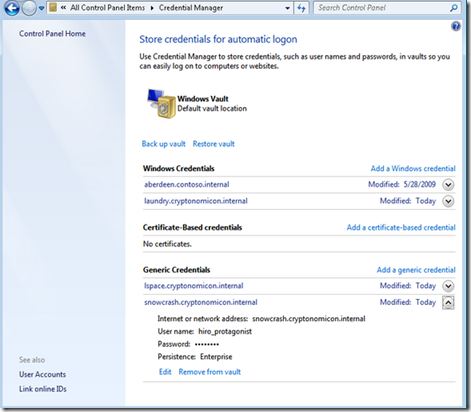This screenshot has height=412, width=471.
Task: Click the Restore vault link
Action: pos(214,144)
